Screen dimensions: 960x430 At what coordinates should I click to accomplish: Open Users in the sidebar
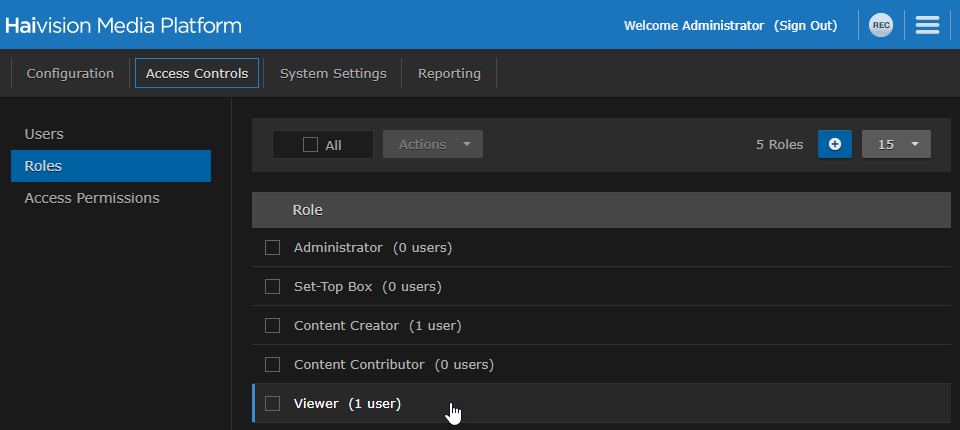click(44, 134)
